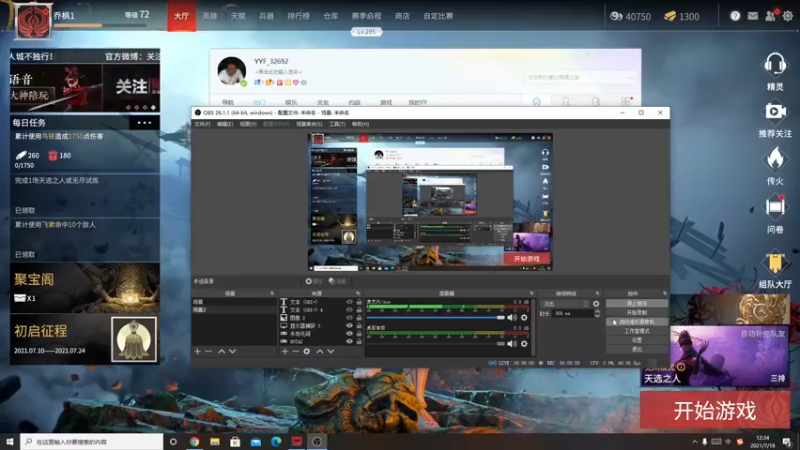
Task: Open source properties gear below sources list
Action: (x=307, y=351)
